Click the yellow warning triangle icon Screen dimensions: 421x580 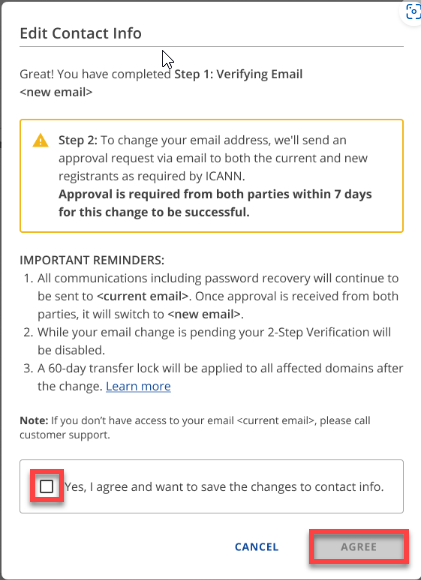(40, 141)
